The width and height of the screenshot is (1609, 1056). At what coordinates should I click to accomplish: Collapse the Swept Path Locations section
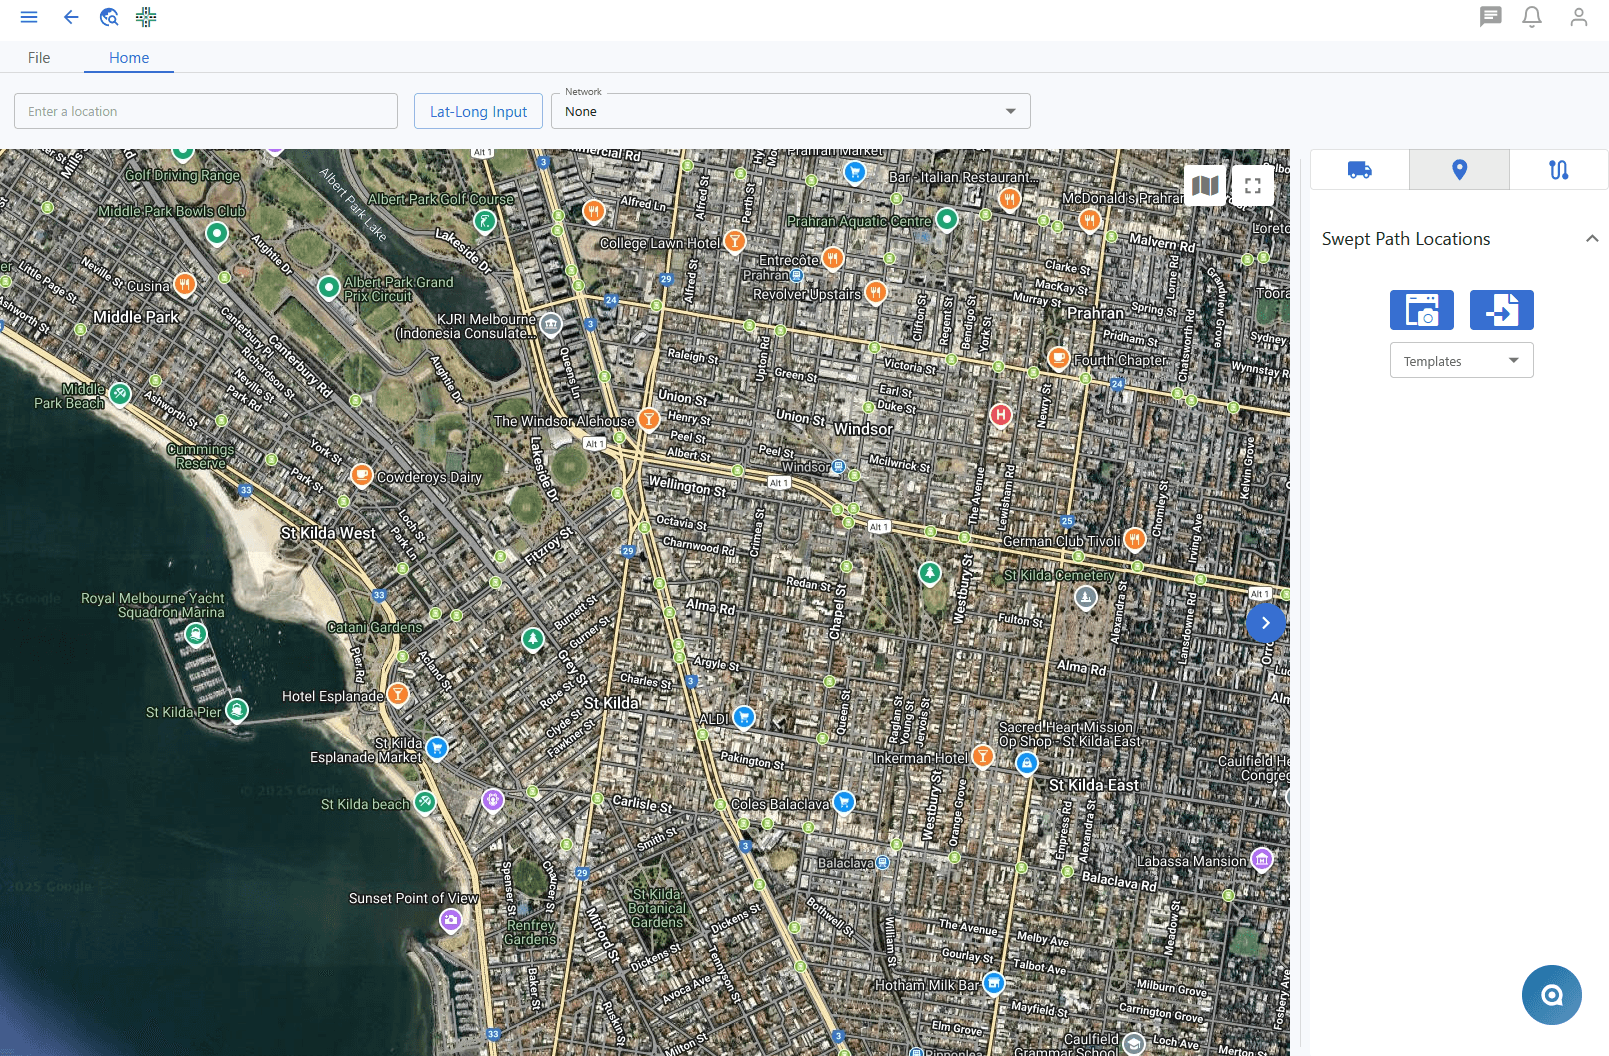(1592, 239)
